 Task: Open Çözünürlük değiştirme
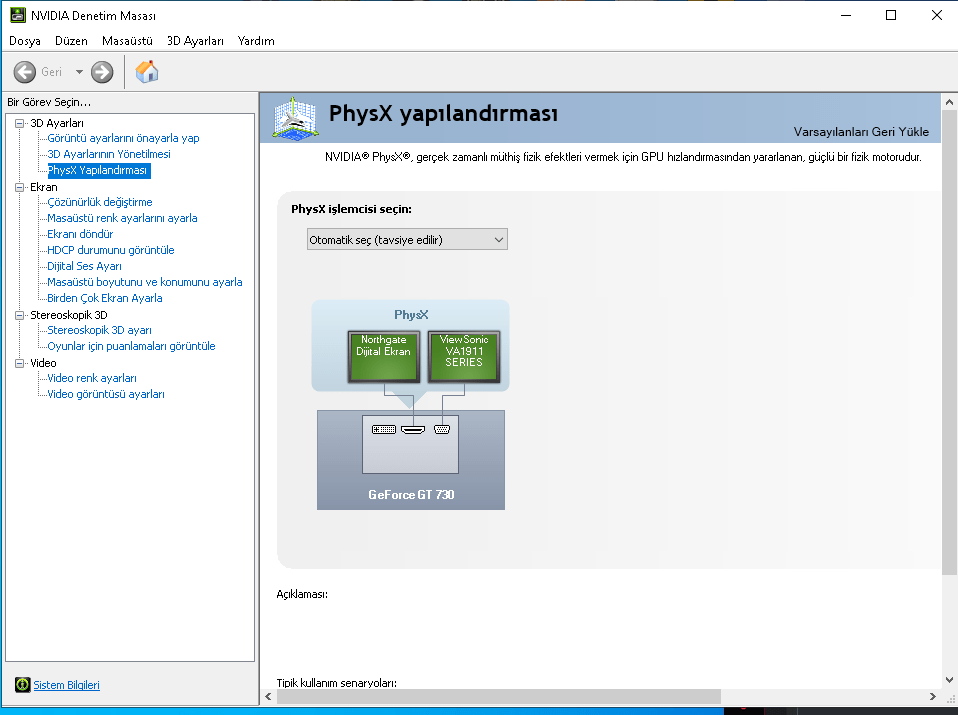pos(100,202)
